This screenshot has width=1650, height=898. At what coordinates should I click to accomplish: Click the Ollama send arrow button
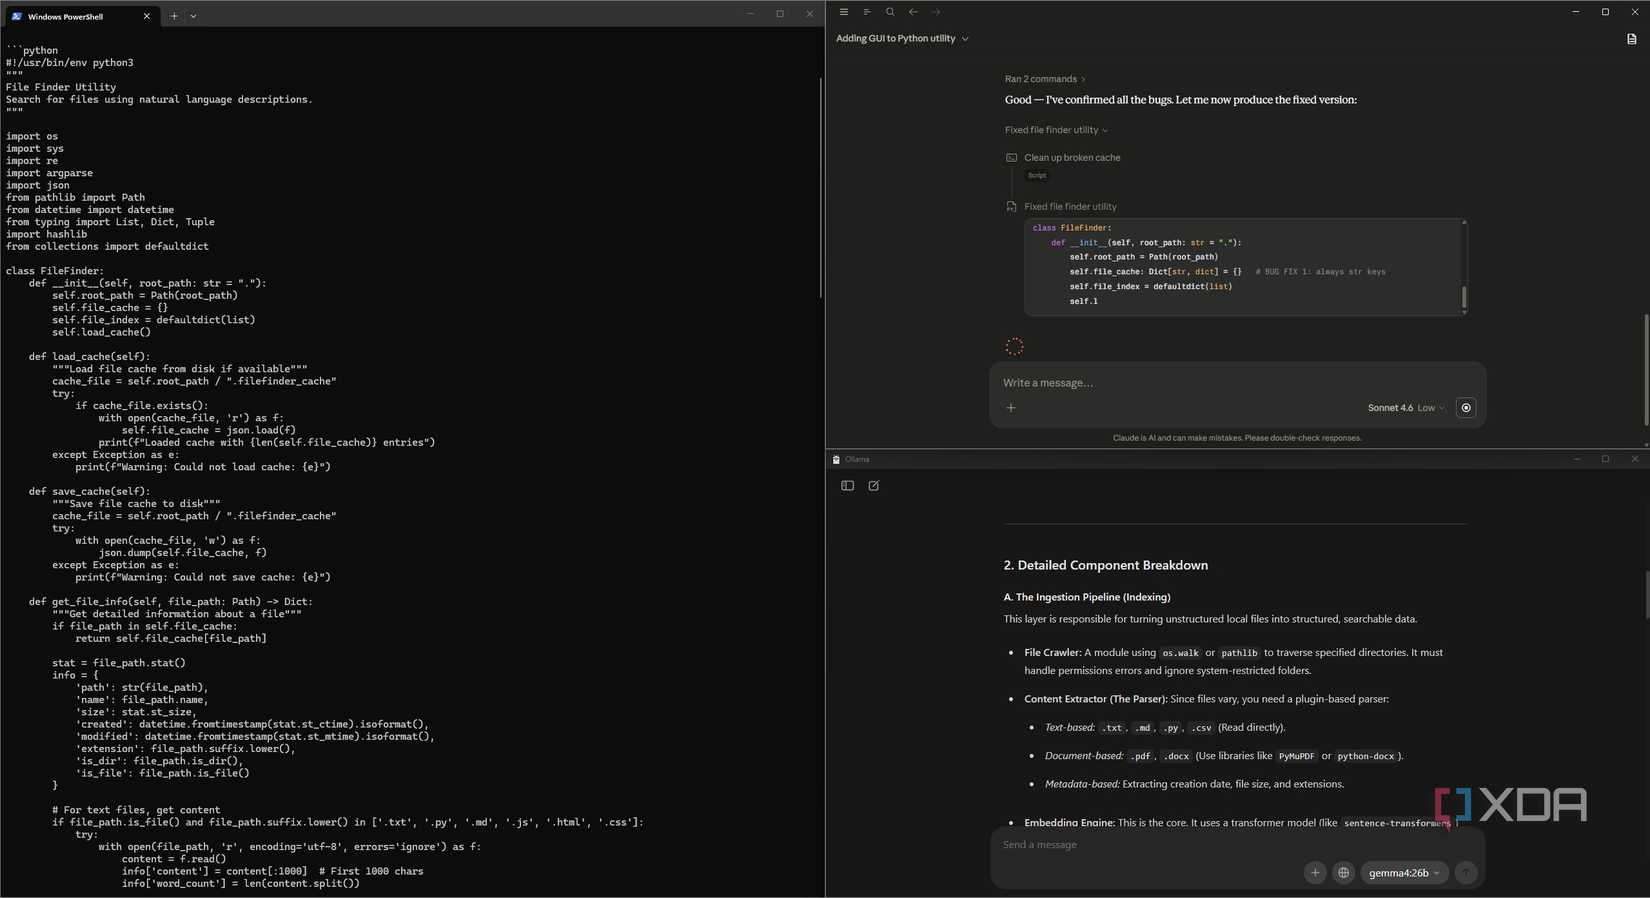[1465, 873]
